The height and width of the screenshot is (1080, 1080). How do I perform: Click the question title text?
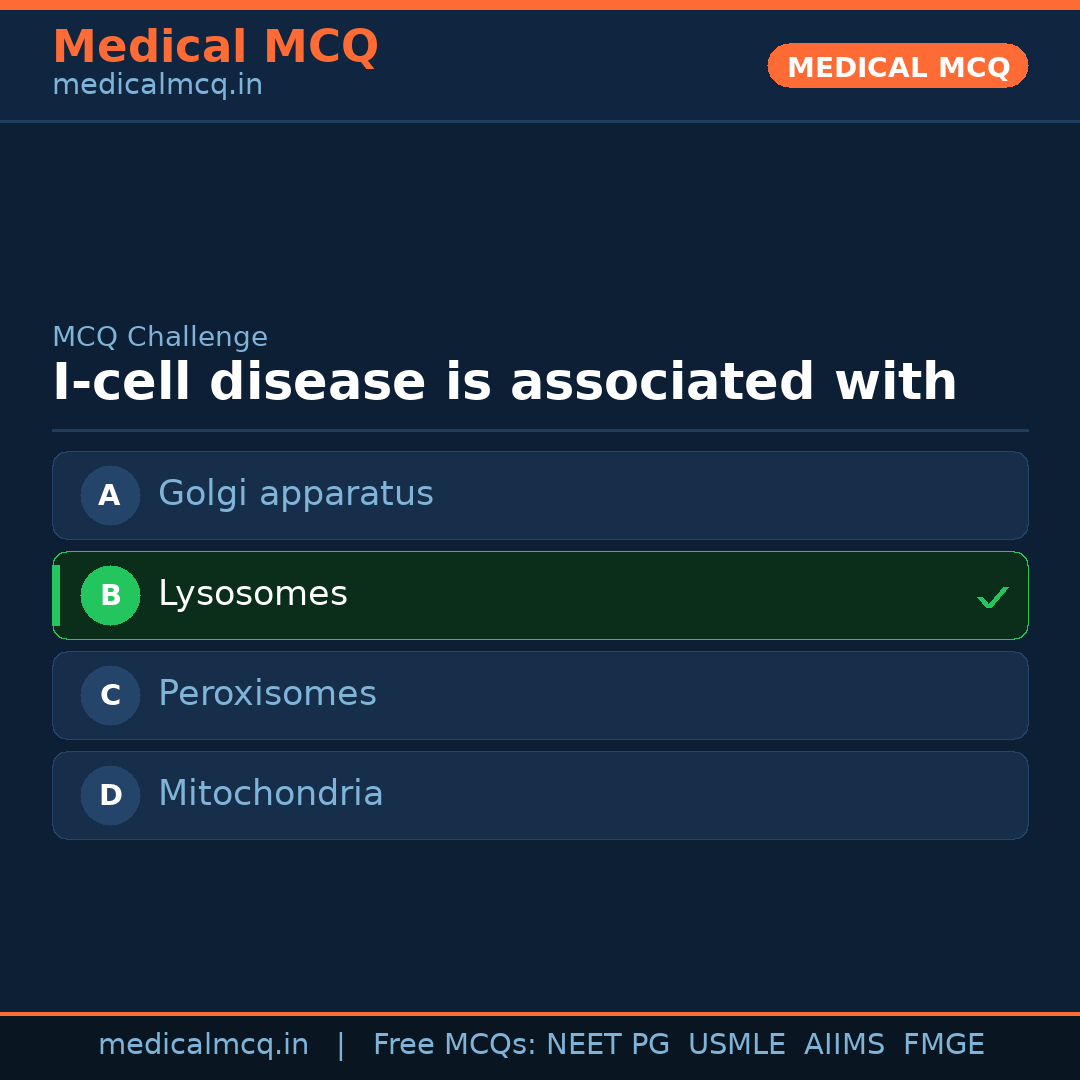[x=504, y=381]
